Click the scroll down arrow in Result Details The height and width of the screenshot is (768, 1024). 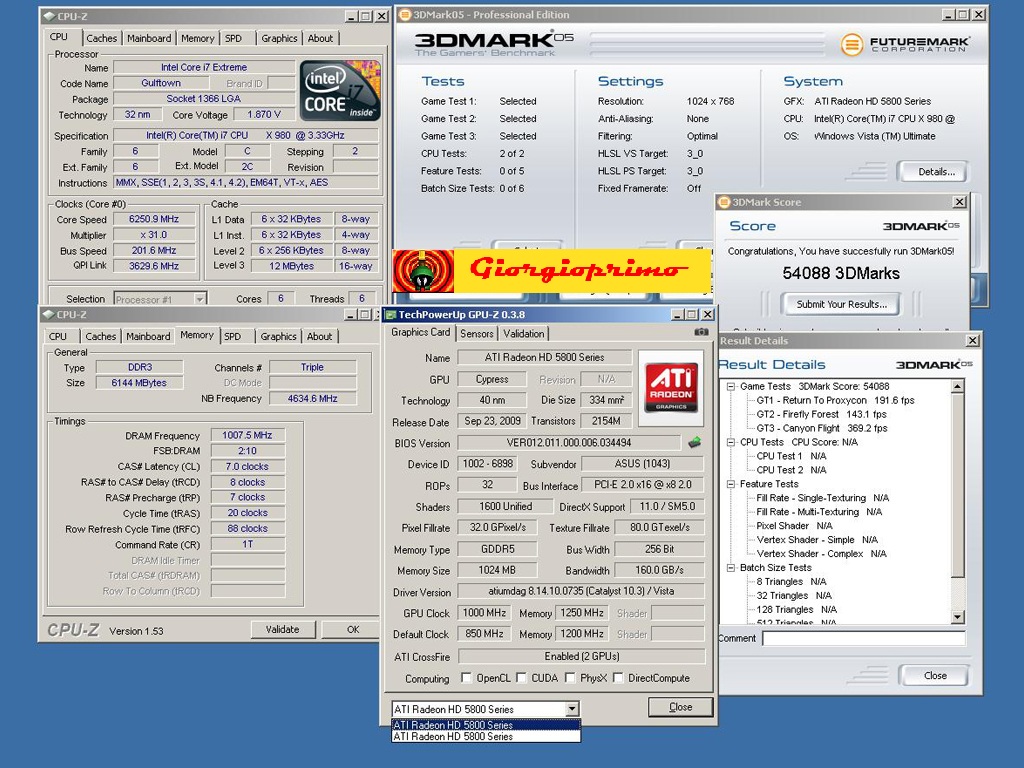[957, 617]
